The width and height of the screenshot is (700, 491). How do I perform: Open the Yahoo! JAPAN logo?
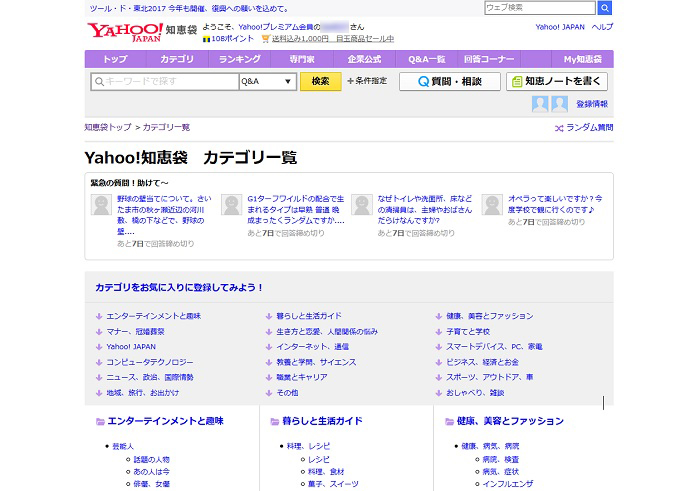(x=125, y=32)
